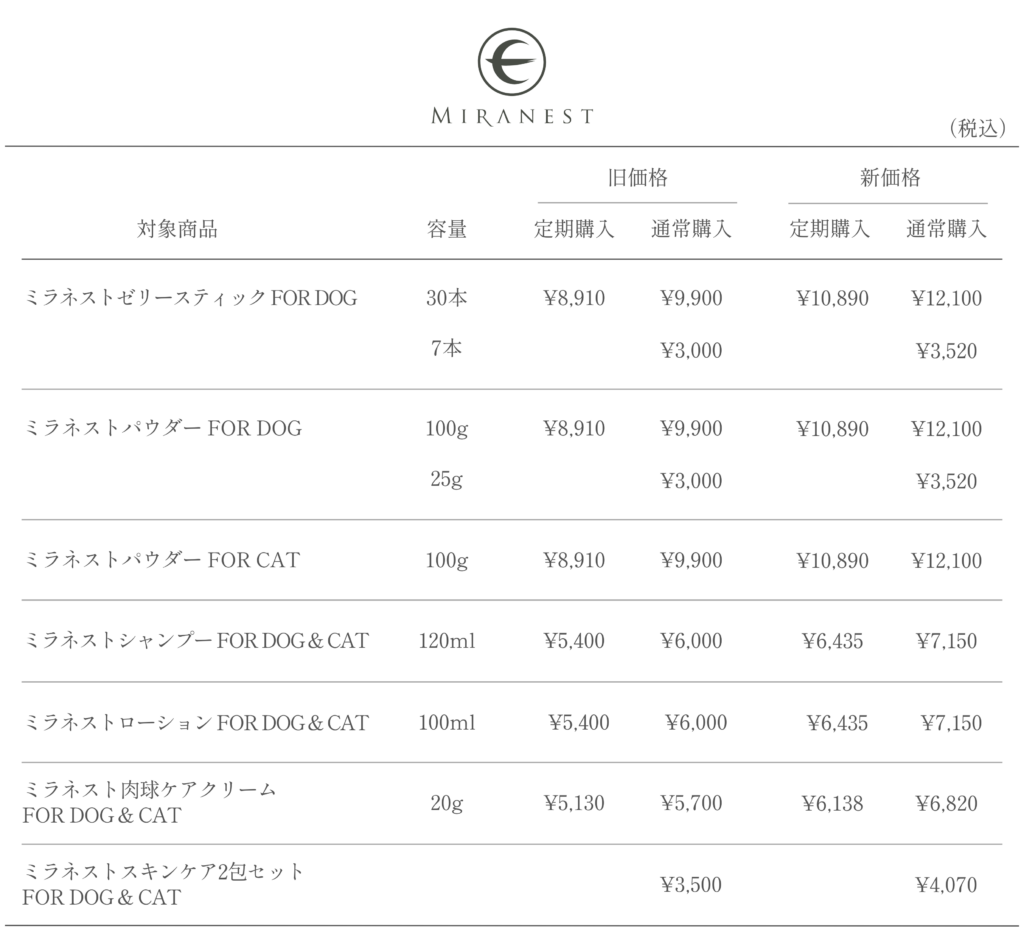Click ミラネストゼリースティック FOR DOG product name

click(191, 298)
